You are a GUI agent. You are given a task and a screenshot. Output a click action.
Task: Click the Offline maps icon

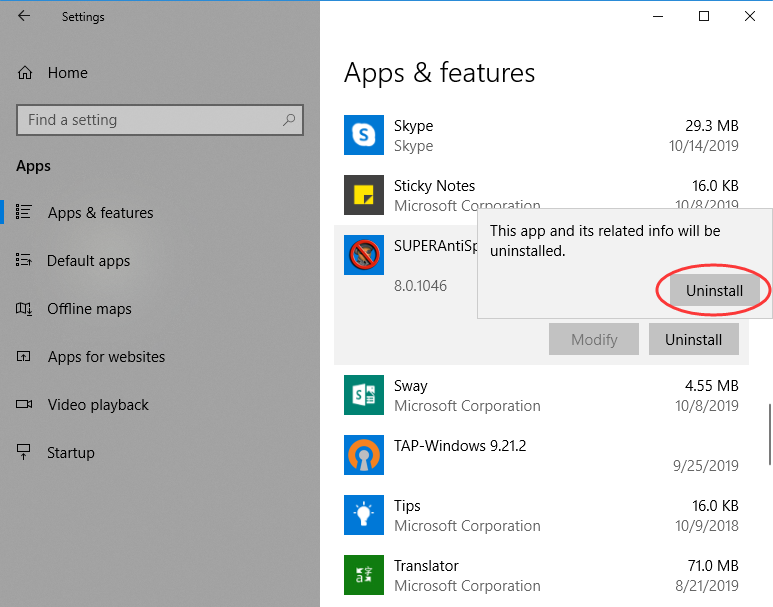coord(24,309)
